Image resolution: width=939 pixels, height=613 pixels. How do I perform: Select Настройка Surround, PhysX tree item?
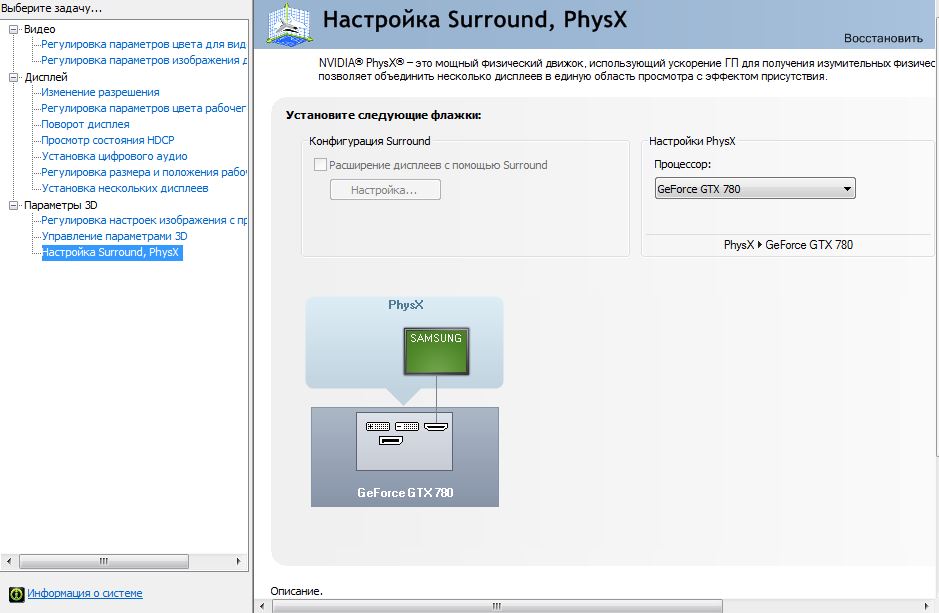pyautogui.click(x=111, y=252)
